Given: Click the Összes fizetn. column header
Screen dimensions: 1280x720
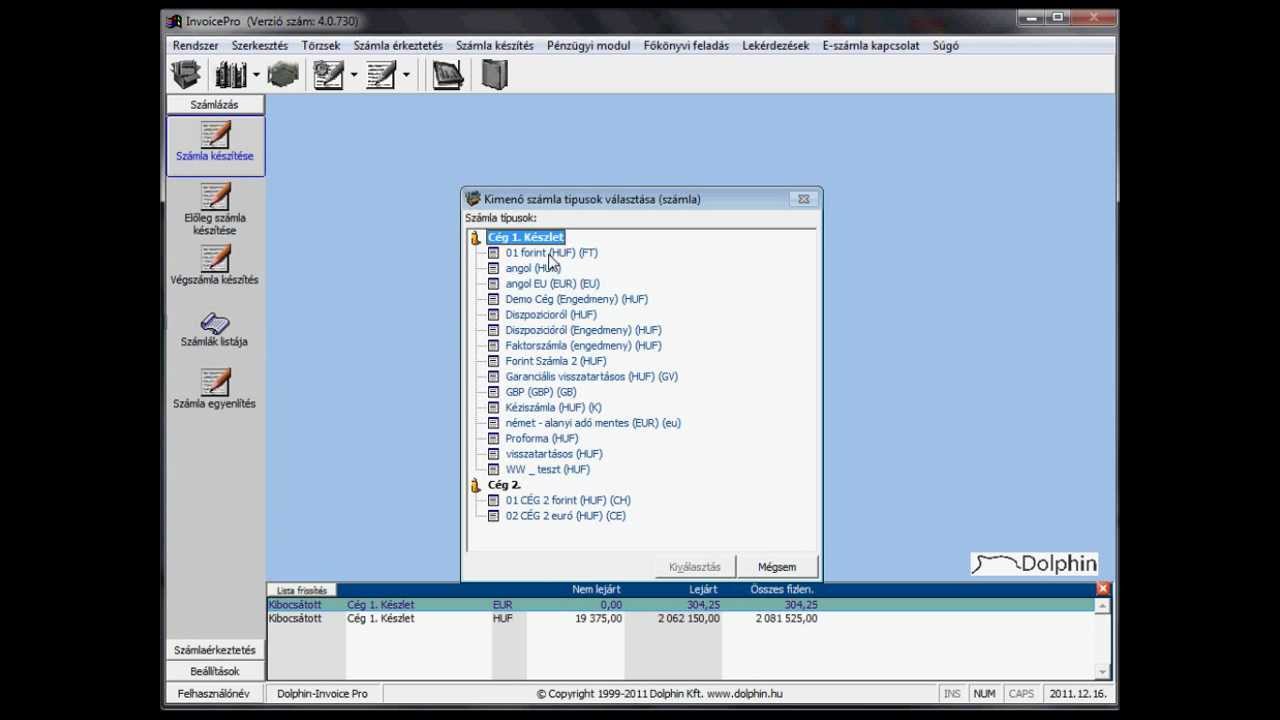Looking at the screenshot, I should click(783, 590).
